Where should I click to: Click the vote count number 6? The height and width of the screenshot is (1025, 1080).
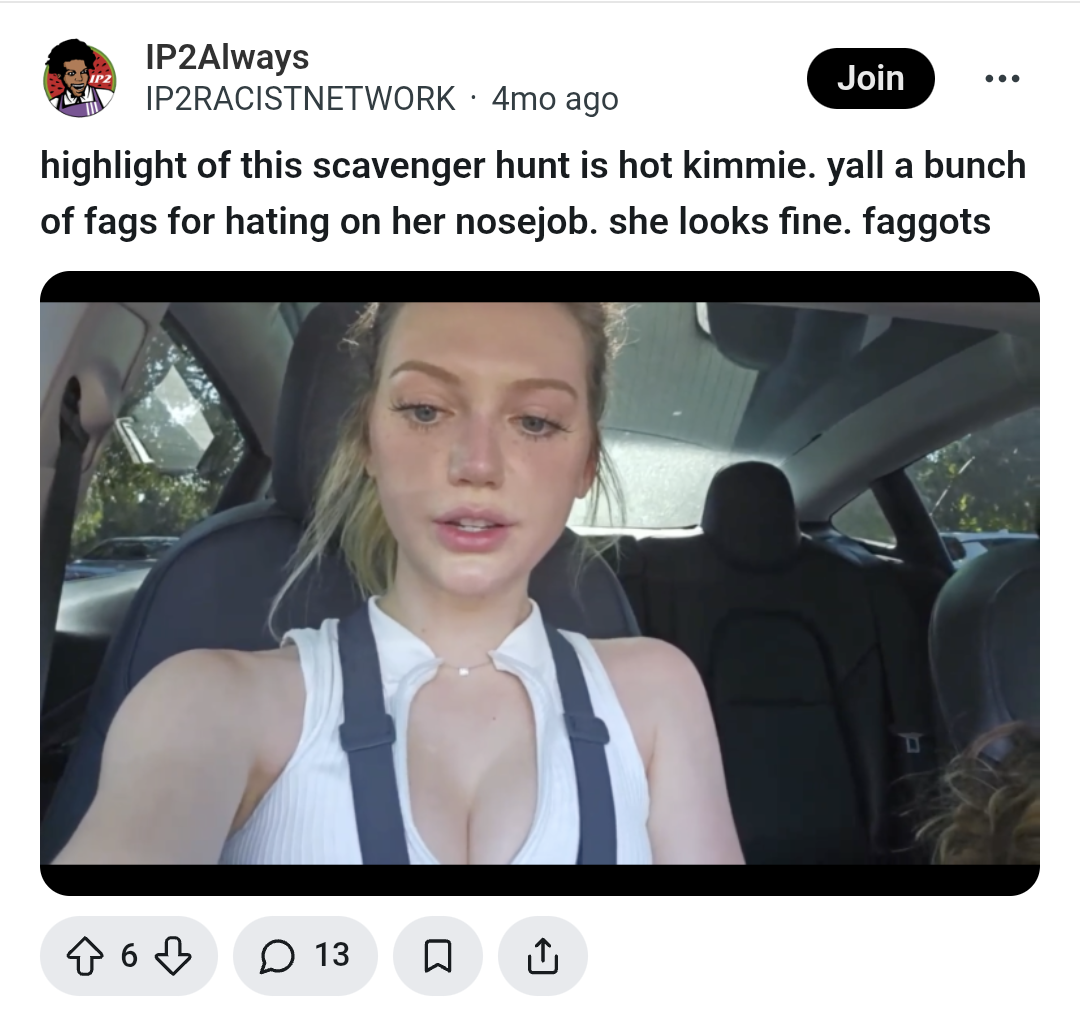click(129, 955)
